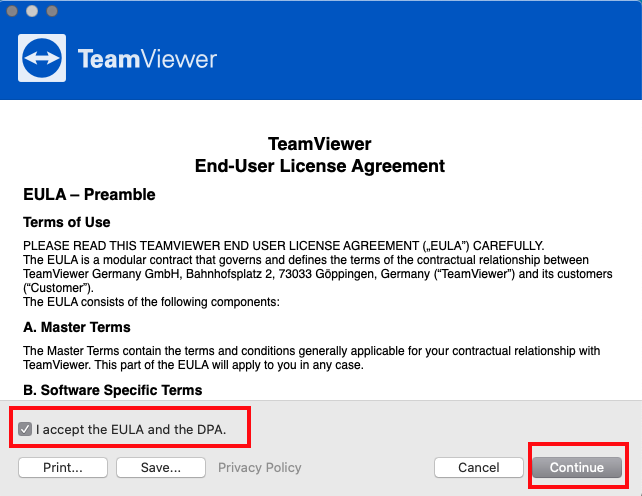Click the PLEASE READ THIS TEAMVIEWER line
Screen dimensions: 642x496
coord(284,246)
